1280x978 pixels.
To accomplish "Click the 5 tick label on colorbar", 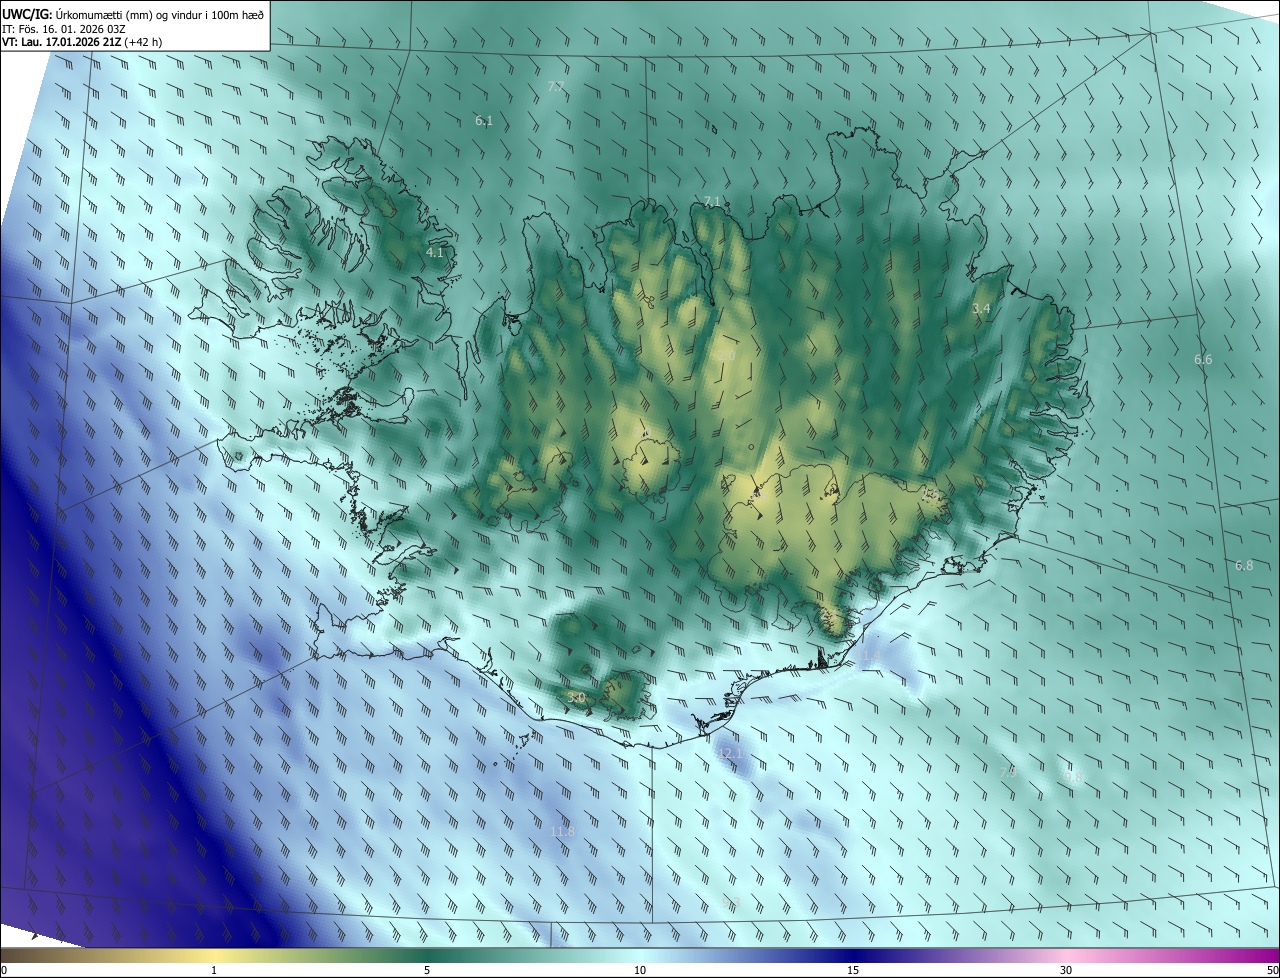I will coord(427,971).
